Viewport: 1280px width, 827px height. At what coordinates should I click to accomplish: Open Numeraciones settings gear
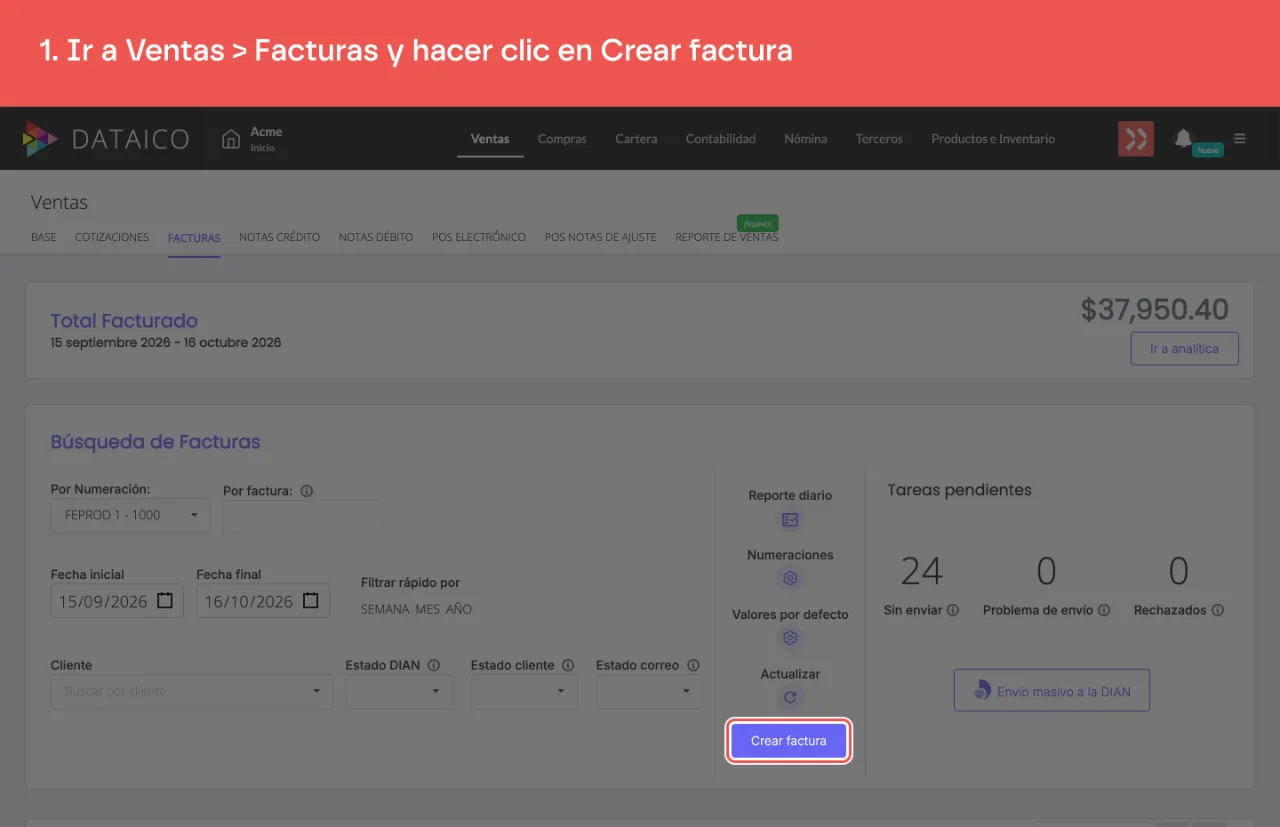(790, 578)
